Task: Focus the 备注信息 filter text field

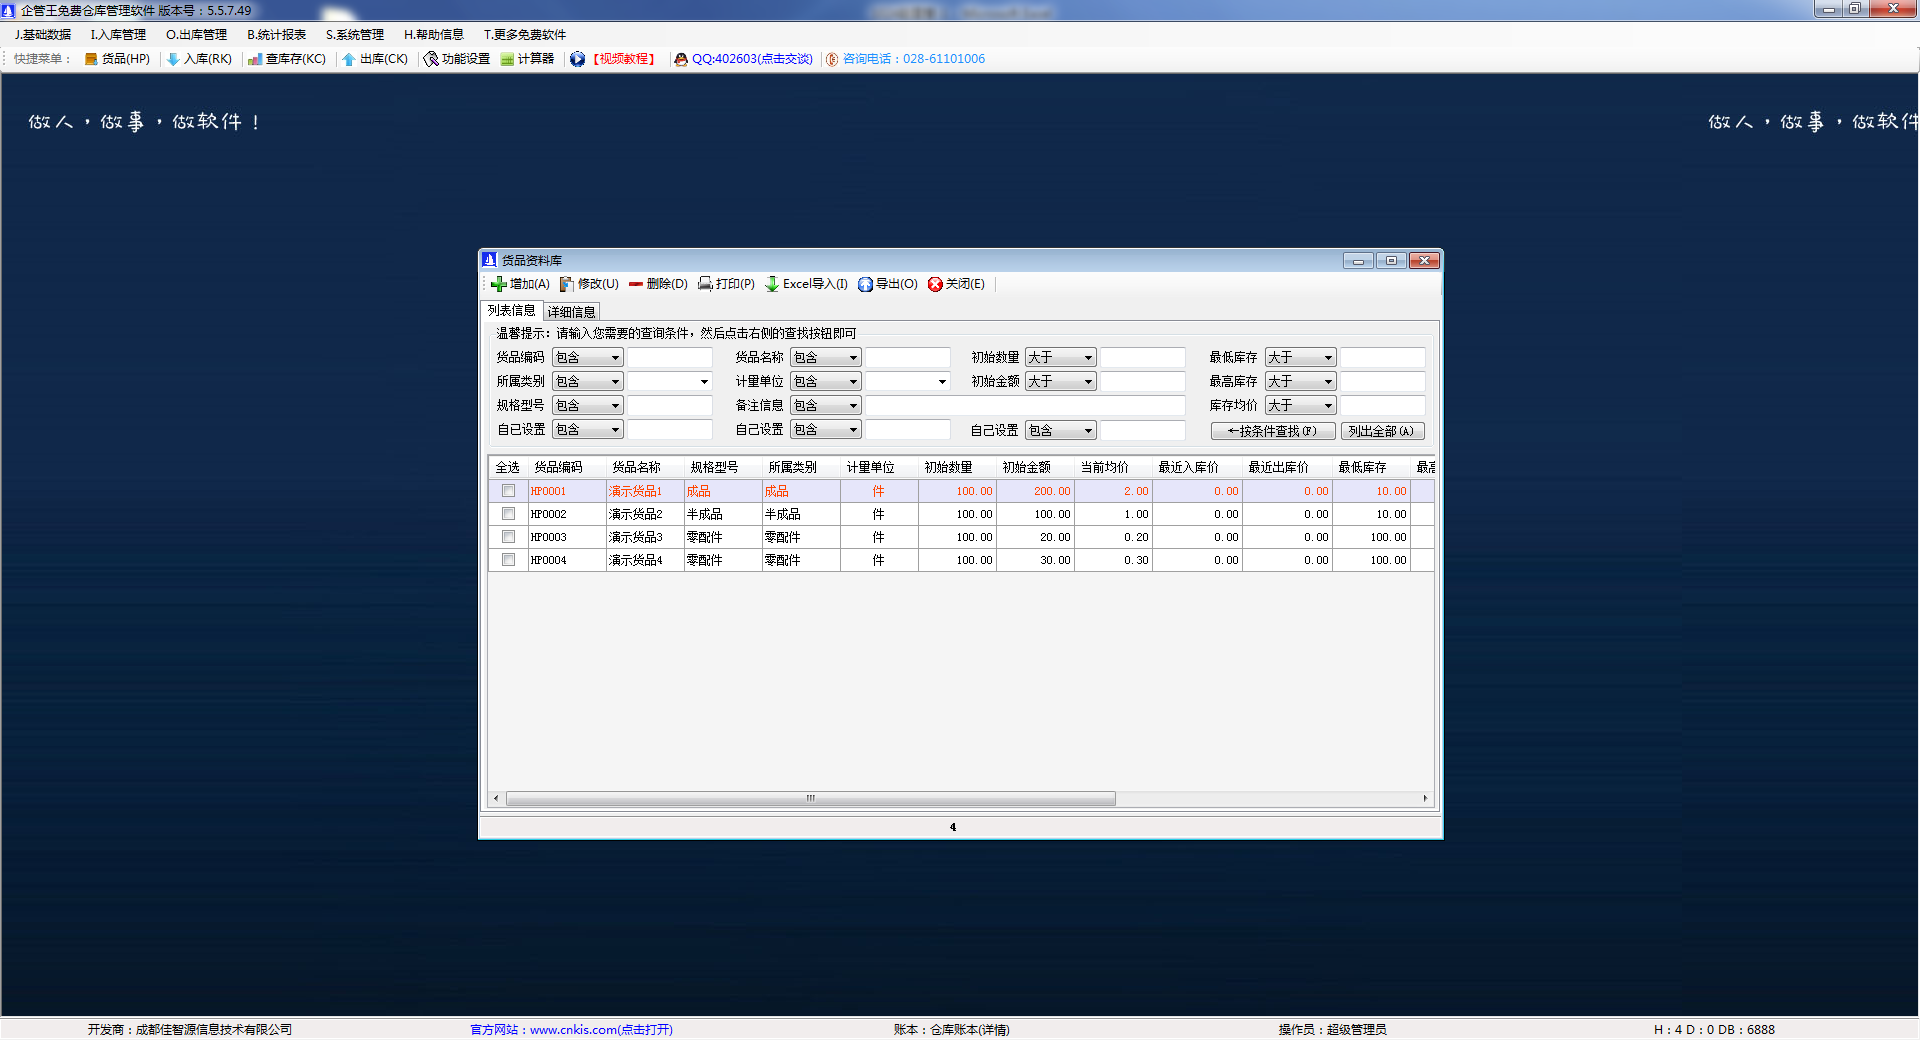Action: 1026,405
